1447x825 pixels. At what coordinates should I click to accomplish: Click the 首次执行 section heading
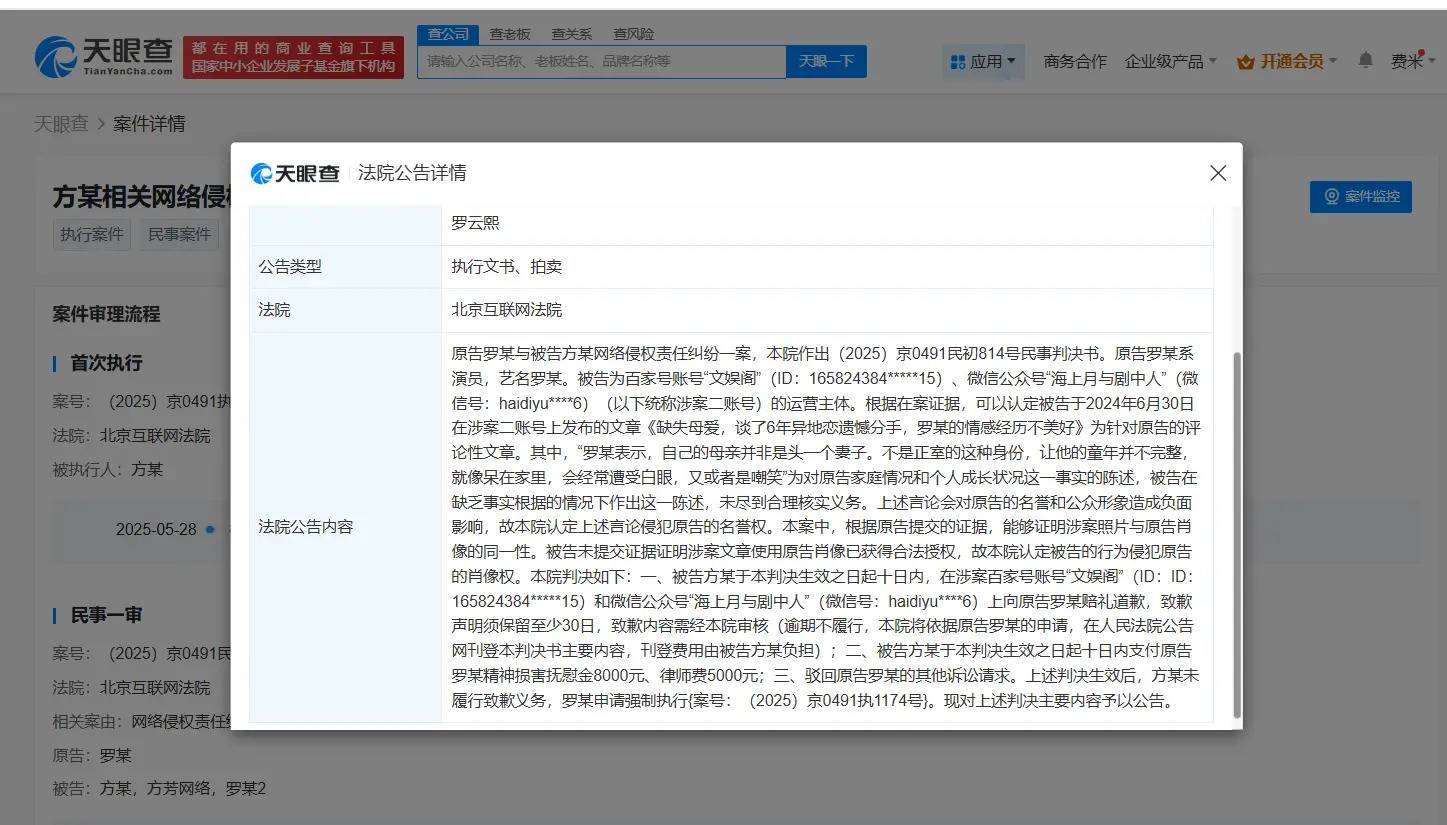pyautogui.click(x=106, y=363)
